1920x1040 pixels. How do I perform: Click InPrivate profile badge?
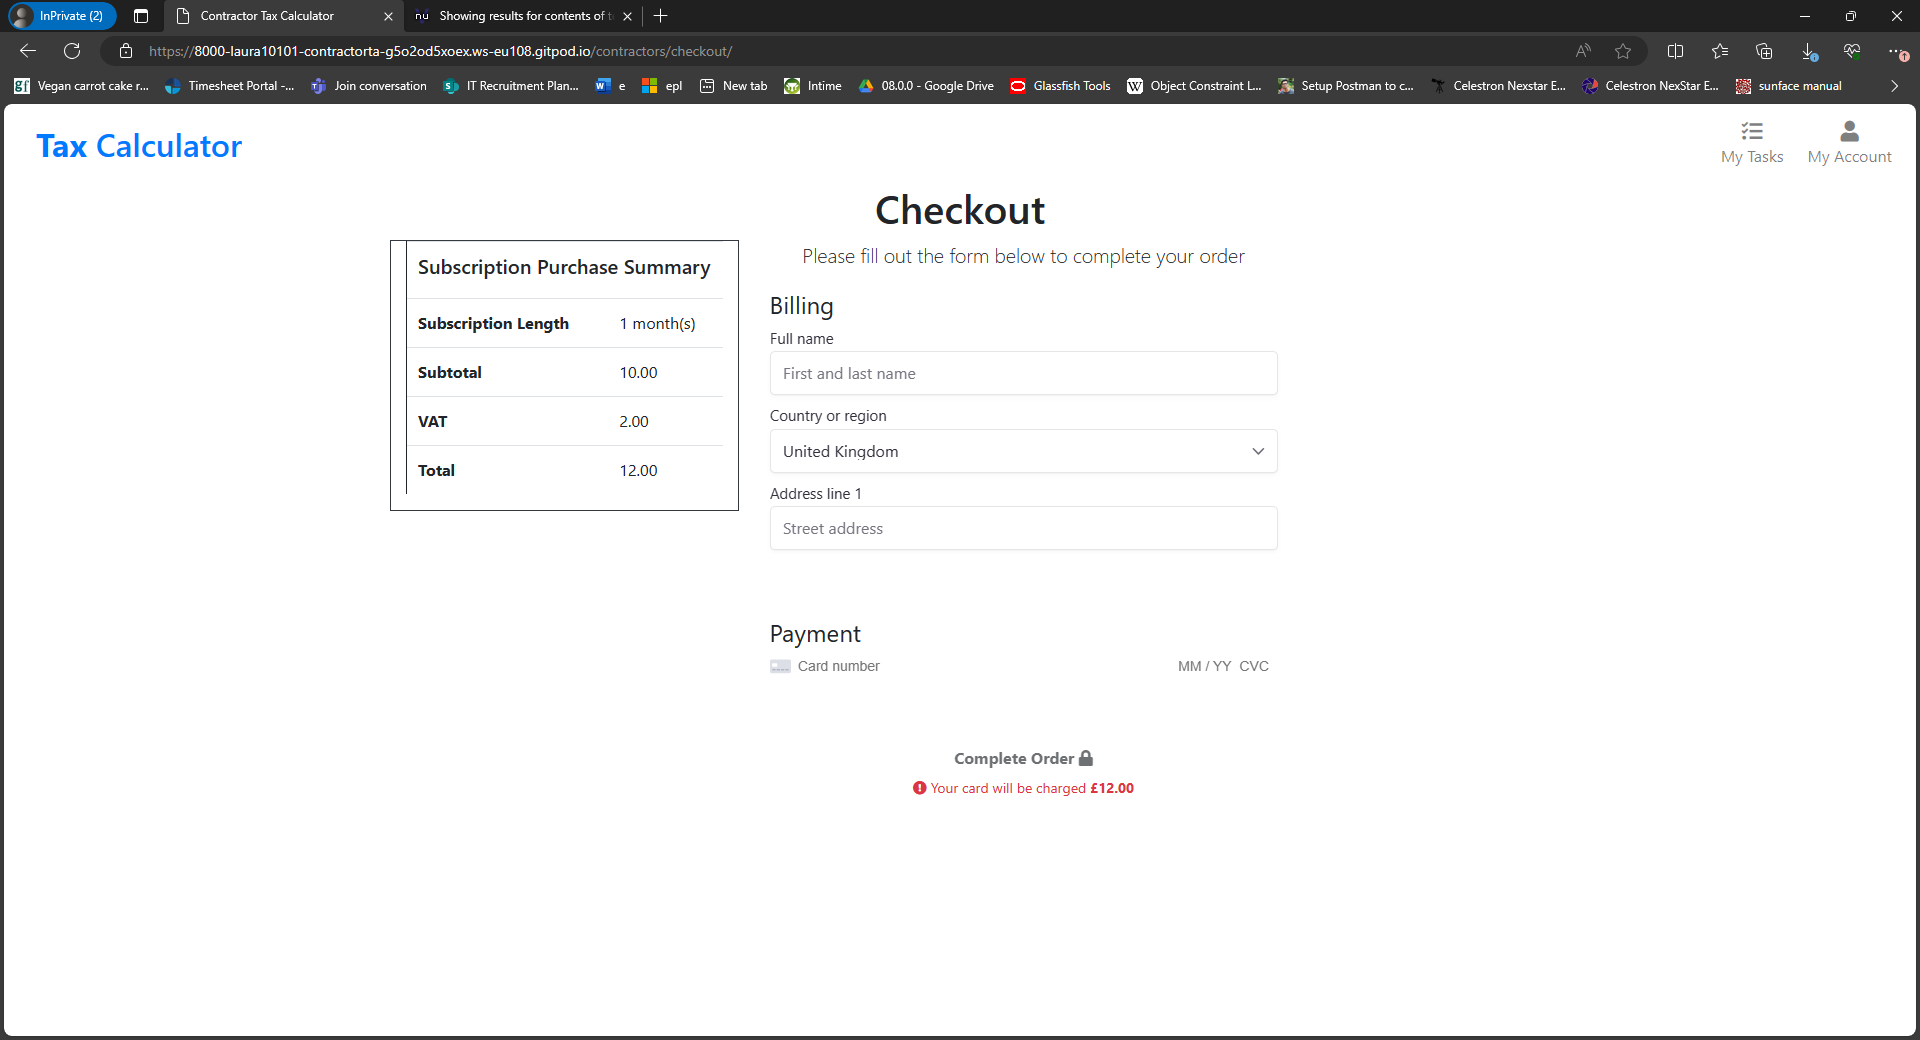tap(62, 16)
